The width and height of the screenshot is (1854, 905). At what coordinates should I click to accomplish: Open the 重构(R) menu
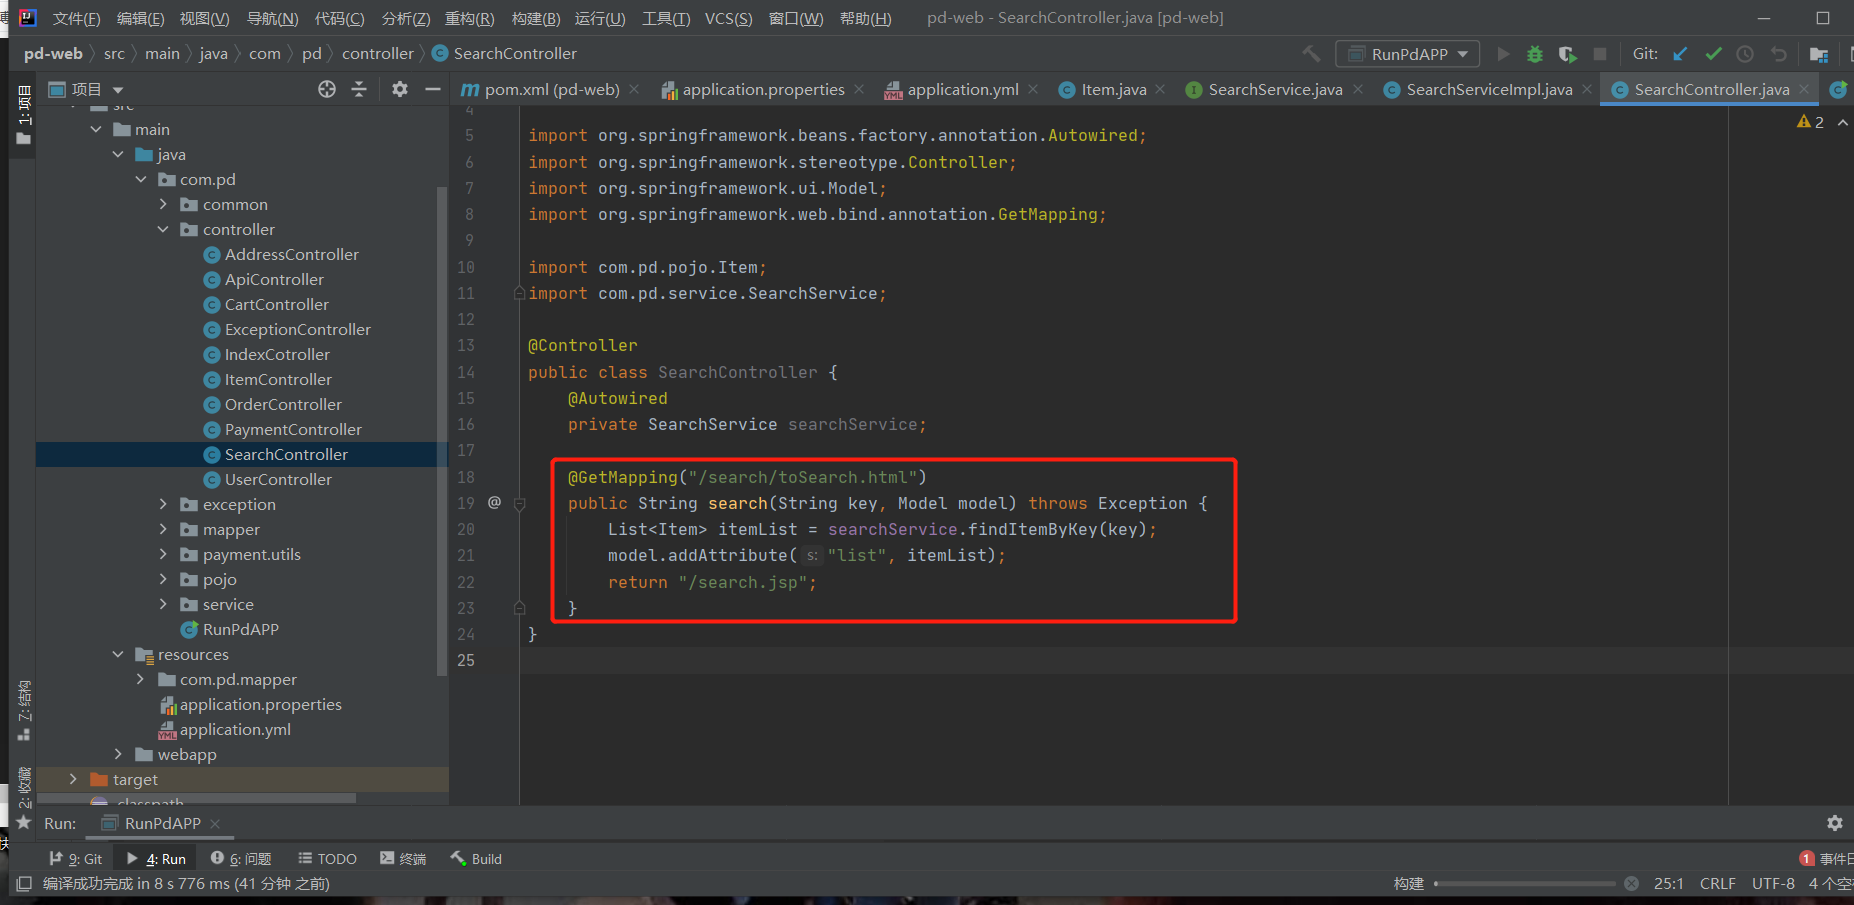pyautogui.click(x=469, y=18)
